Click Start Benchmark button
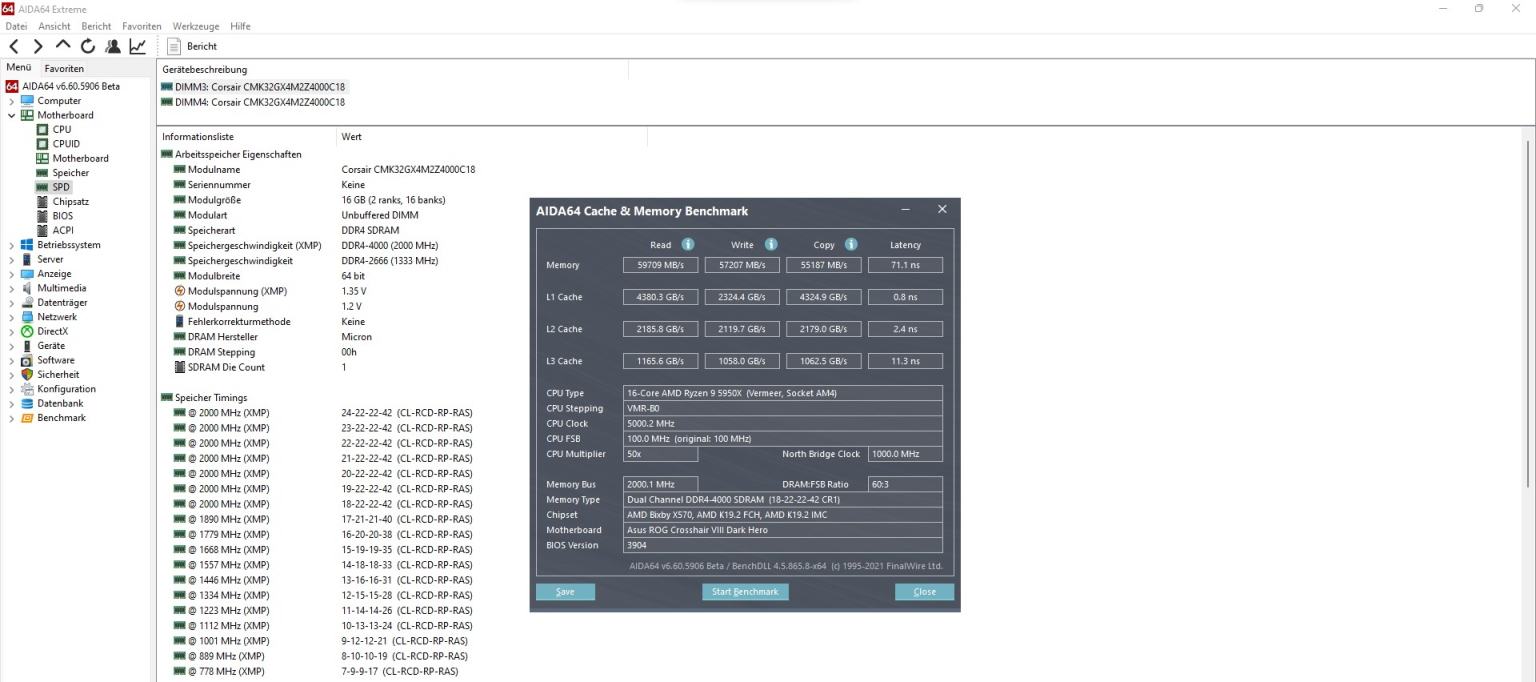Image resolution: width=1536 pixels, height=682 pixels. 745,592
